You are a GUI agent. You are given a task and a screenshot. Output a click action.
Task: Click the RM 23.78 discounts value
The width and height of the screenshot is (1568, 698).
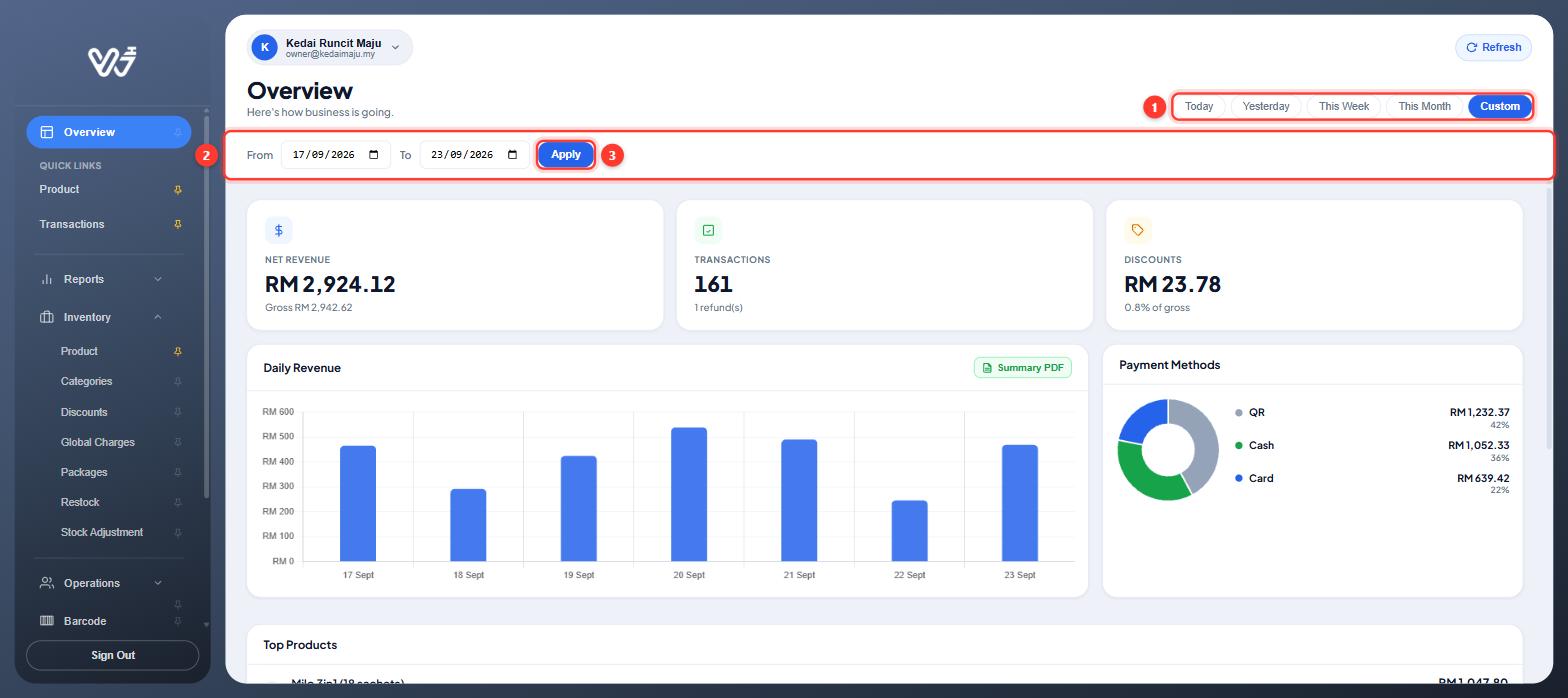(1172, 284)
